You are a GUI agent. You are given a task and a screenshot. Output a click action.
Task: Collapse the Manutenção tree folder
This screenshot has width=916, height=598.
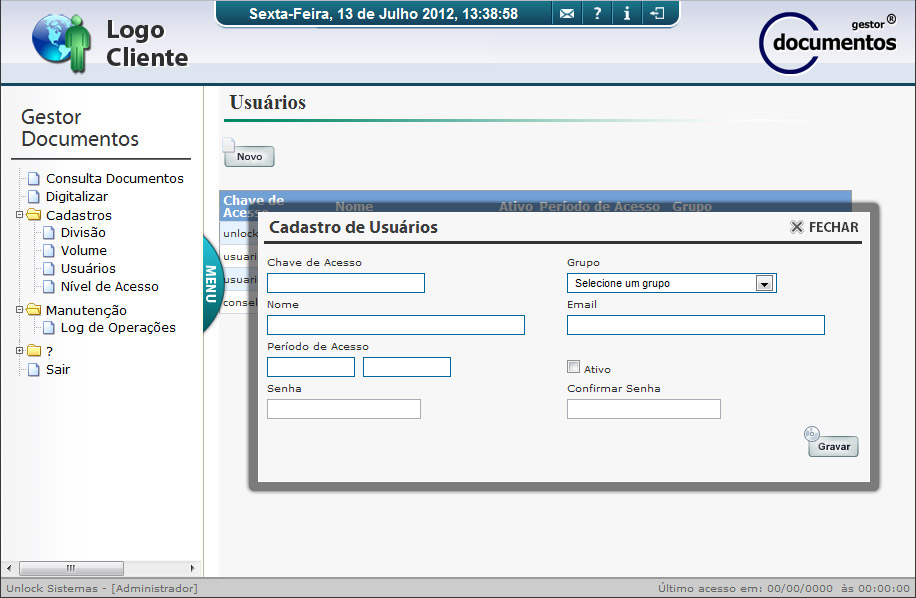coord(20,310)
